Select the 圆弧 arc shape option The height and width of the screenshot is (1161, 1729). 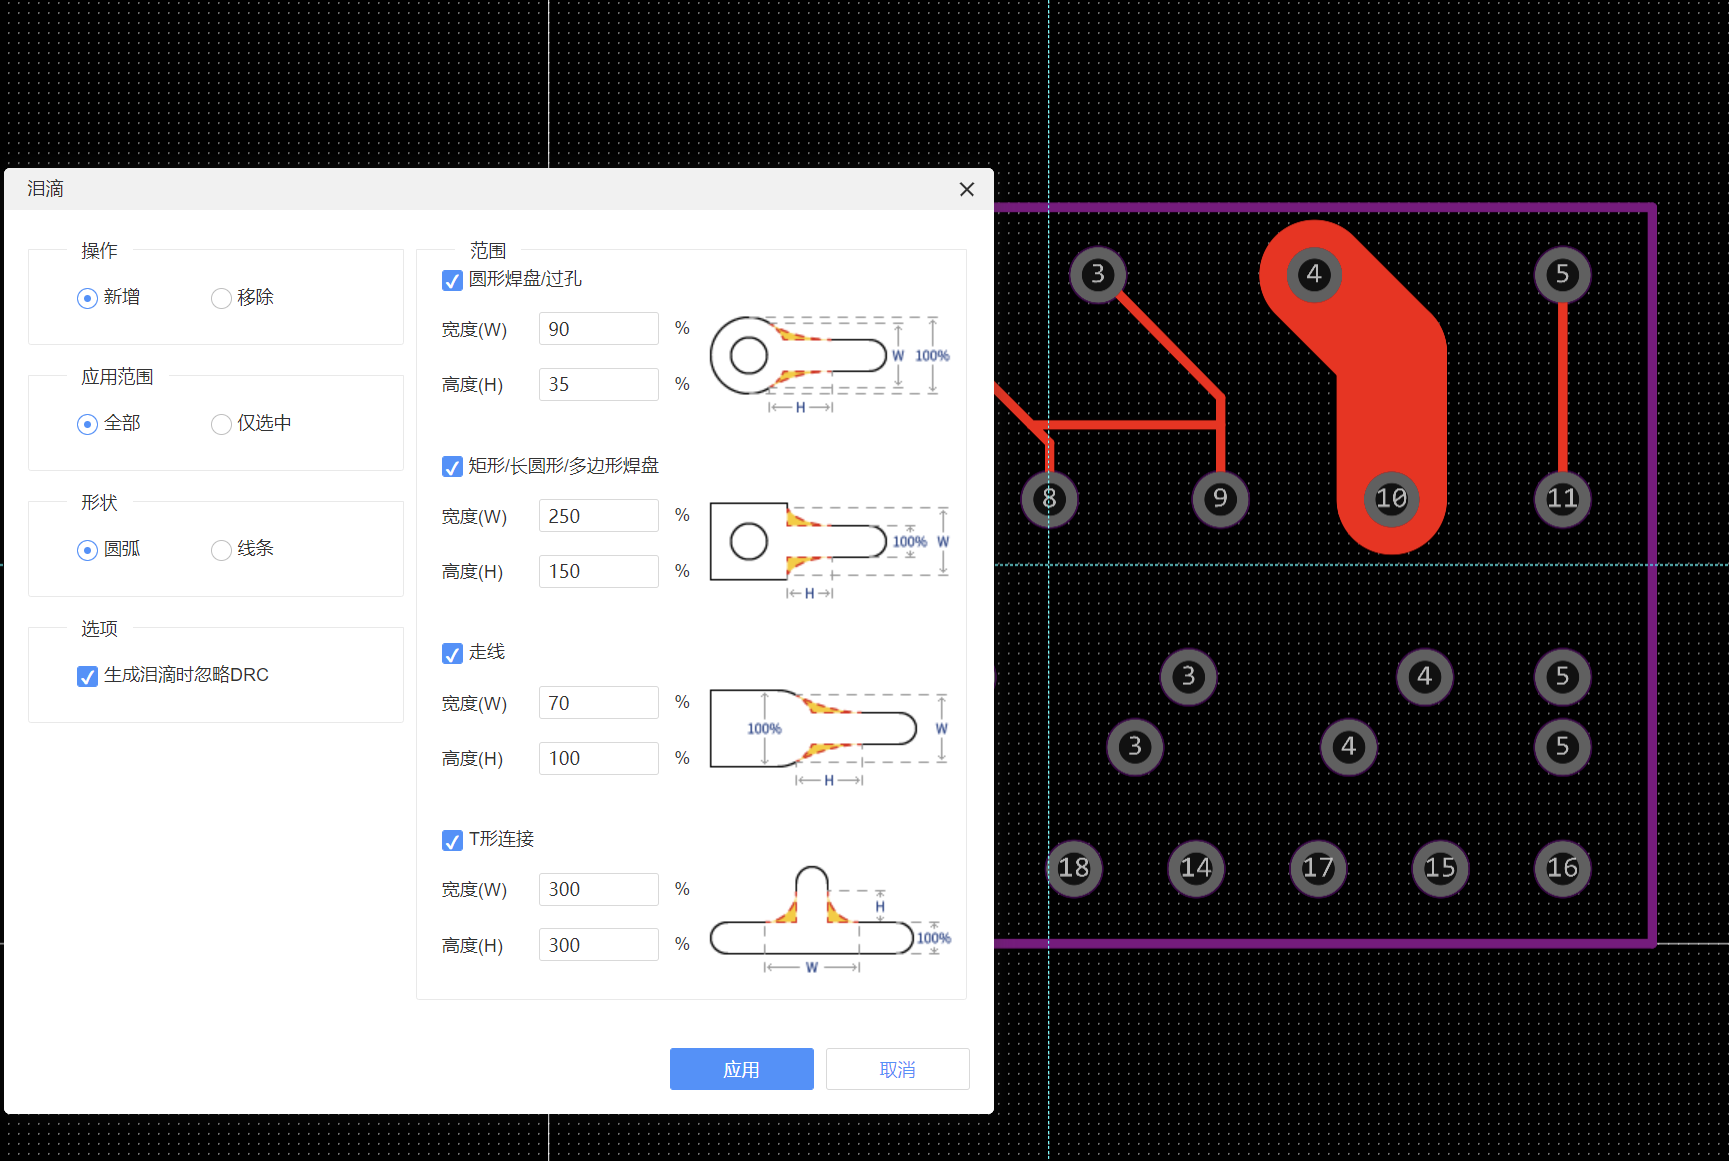point(88,550)
